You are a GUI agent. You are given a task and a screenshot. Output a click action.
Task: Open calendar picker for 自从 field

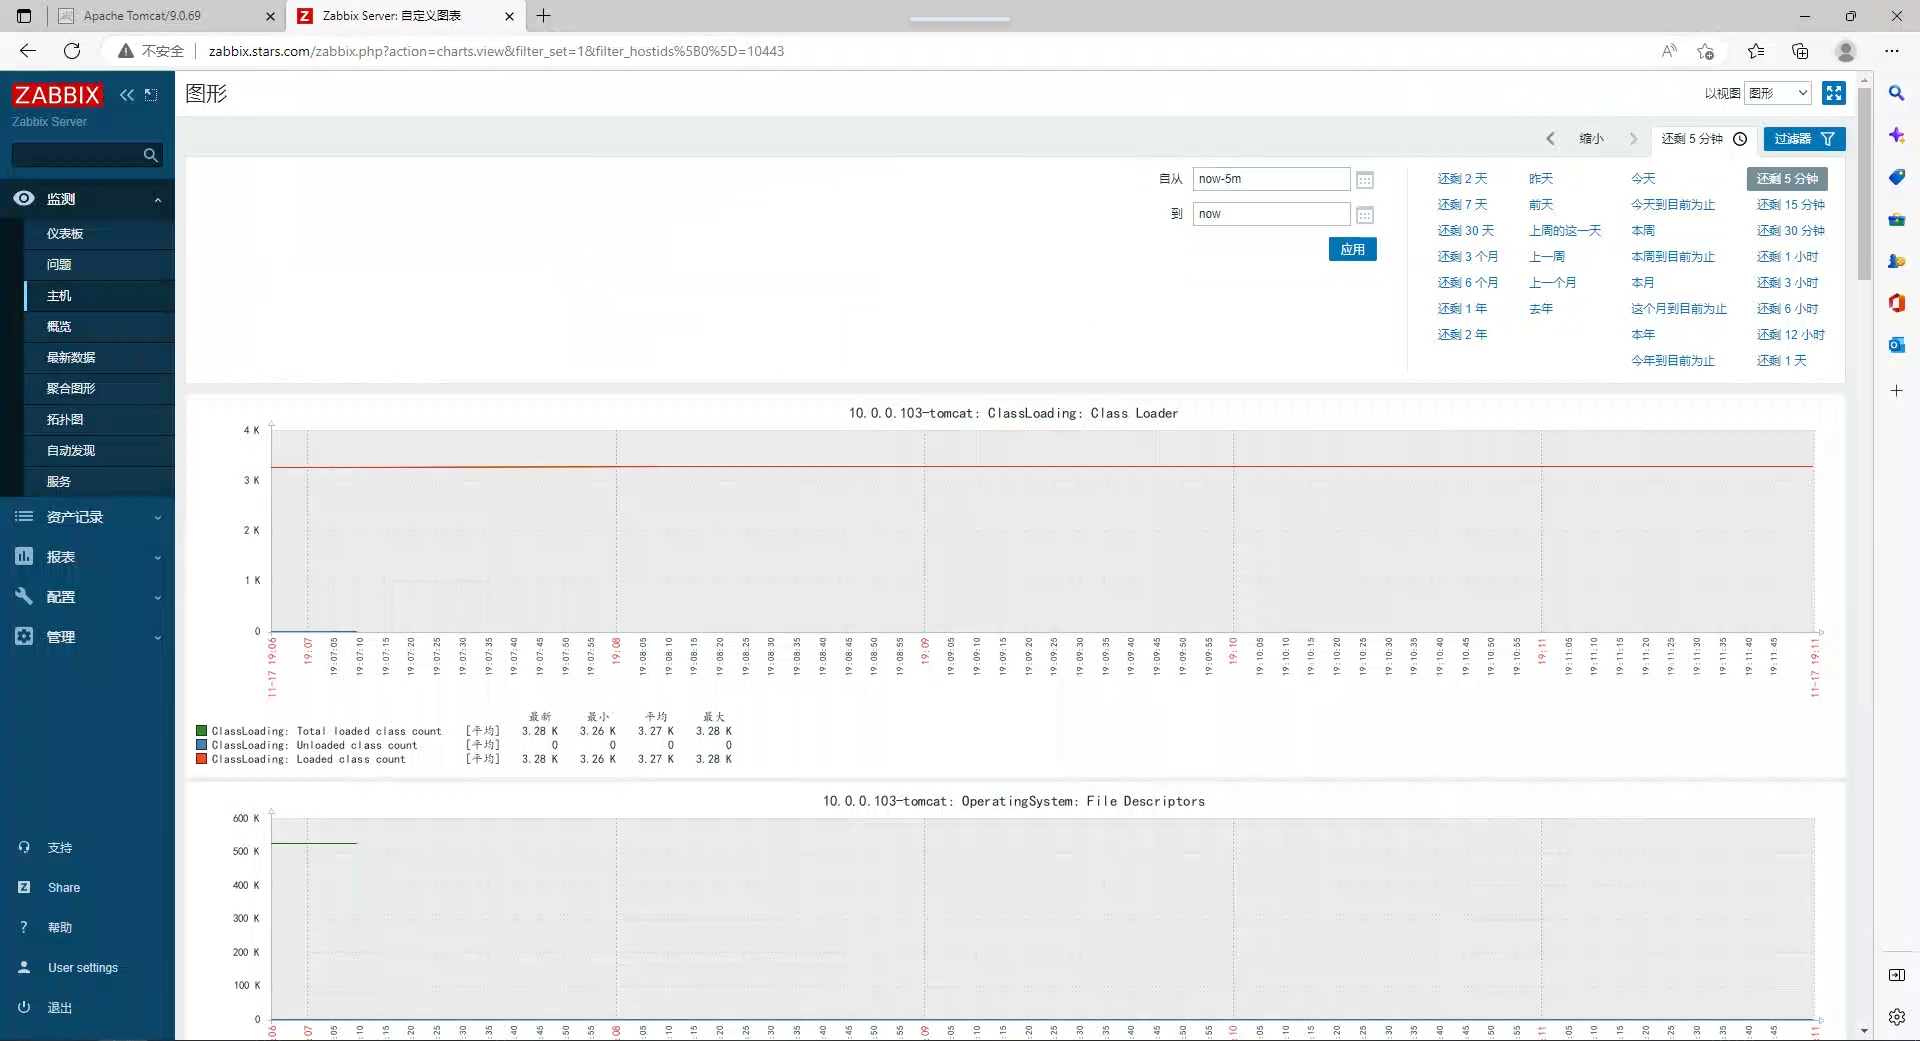coord(1365,180)
